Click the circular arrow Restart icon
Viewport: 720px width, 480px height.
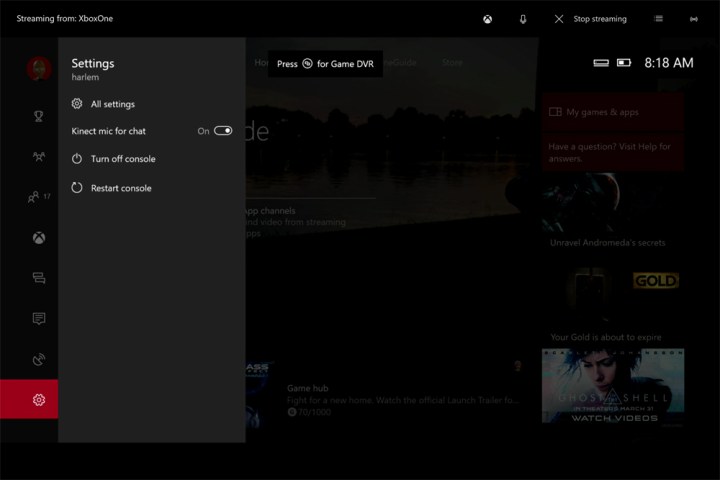click(77, 187)
